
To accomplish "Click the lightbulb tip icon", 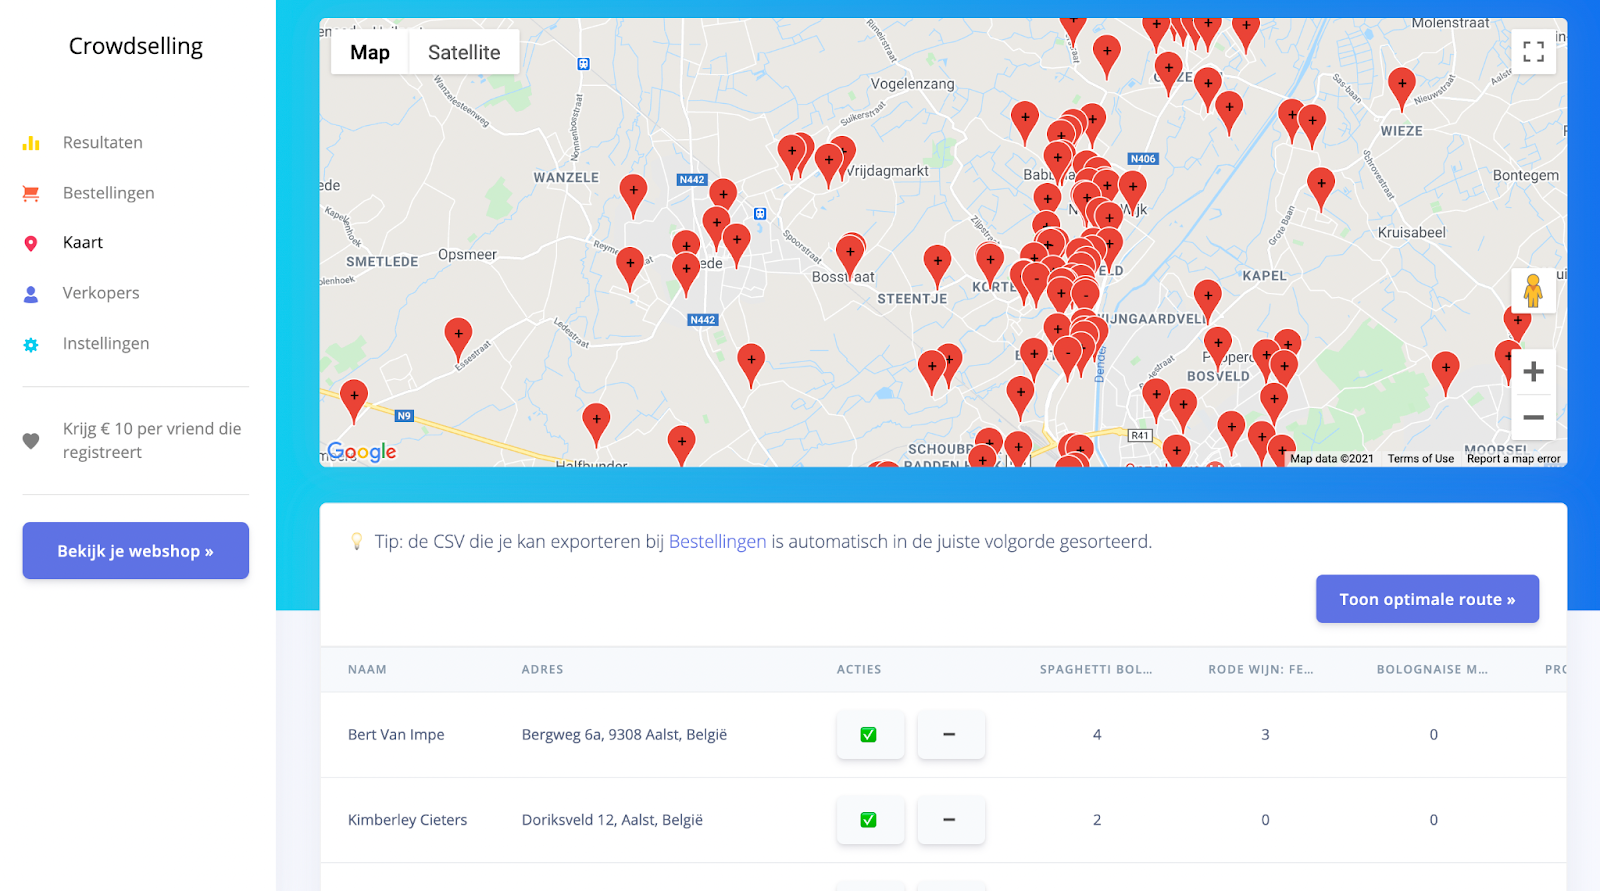I will (356, 541).
